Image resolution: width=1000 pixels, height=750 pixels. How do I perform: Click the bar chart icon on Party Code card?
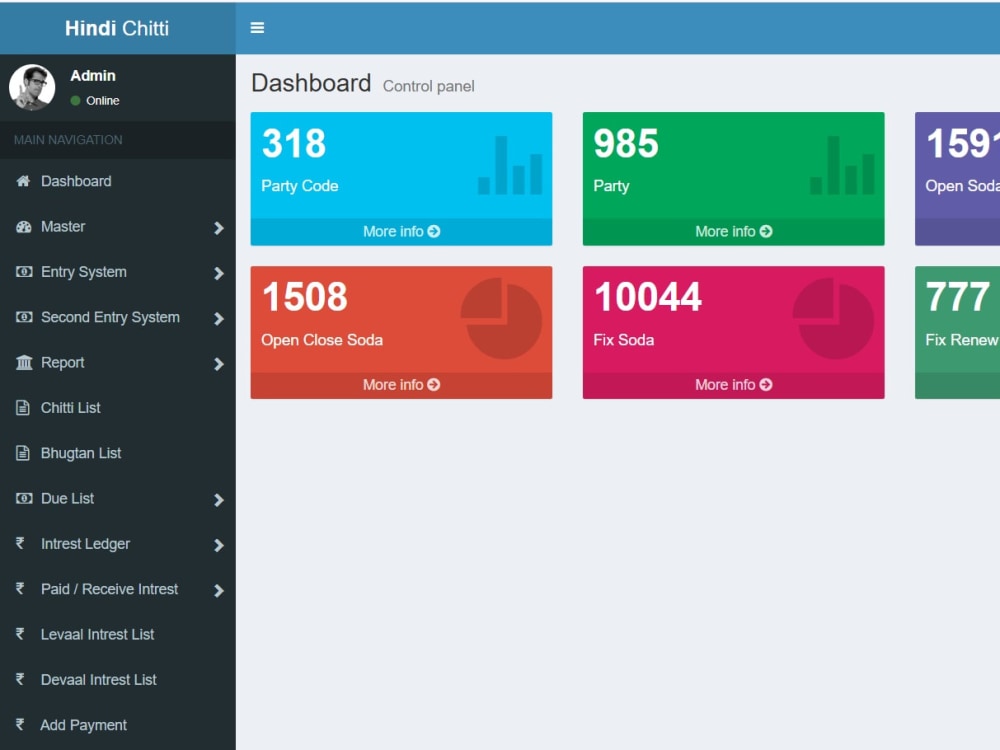tap(510, 165)
